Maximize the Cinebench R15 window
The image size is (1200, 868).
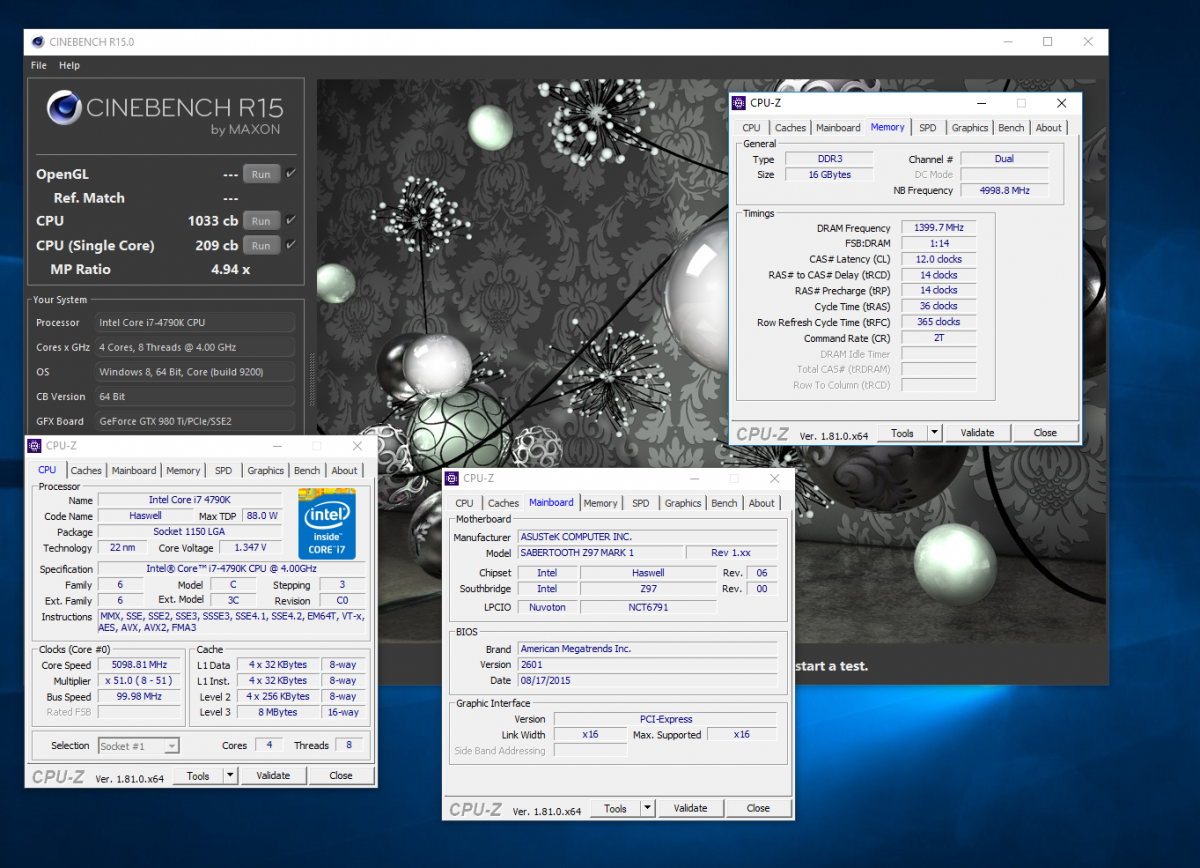(1047, 42)
